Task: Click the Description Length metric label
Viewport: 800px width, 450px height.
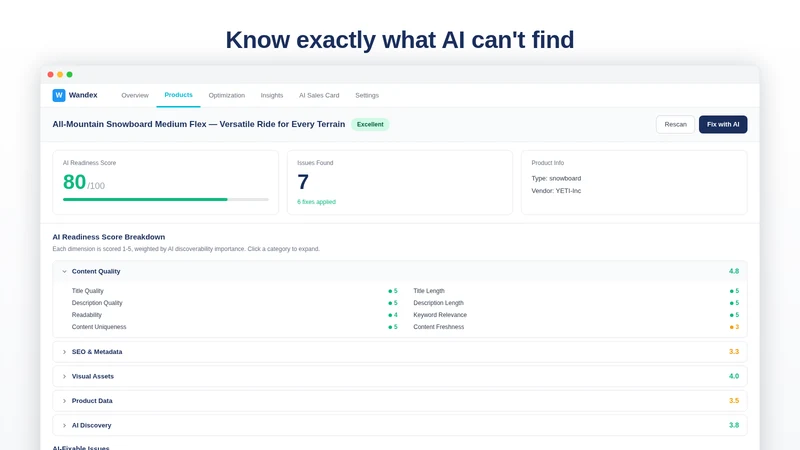Action: click(x=438, y=303)
